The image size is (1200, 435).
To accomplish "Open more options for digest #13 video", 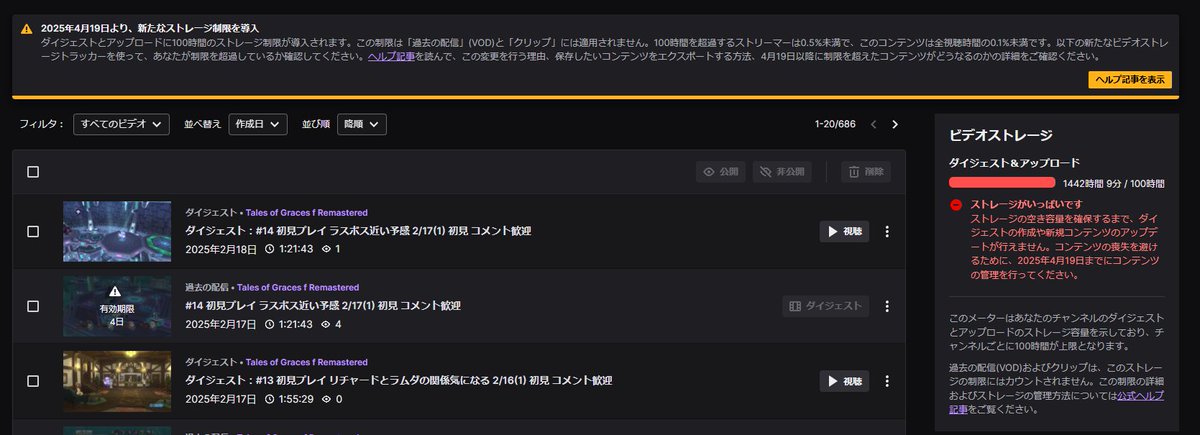I will point(887,381).
